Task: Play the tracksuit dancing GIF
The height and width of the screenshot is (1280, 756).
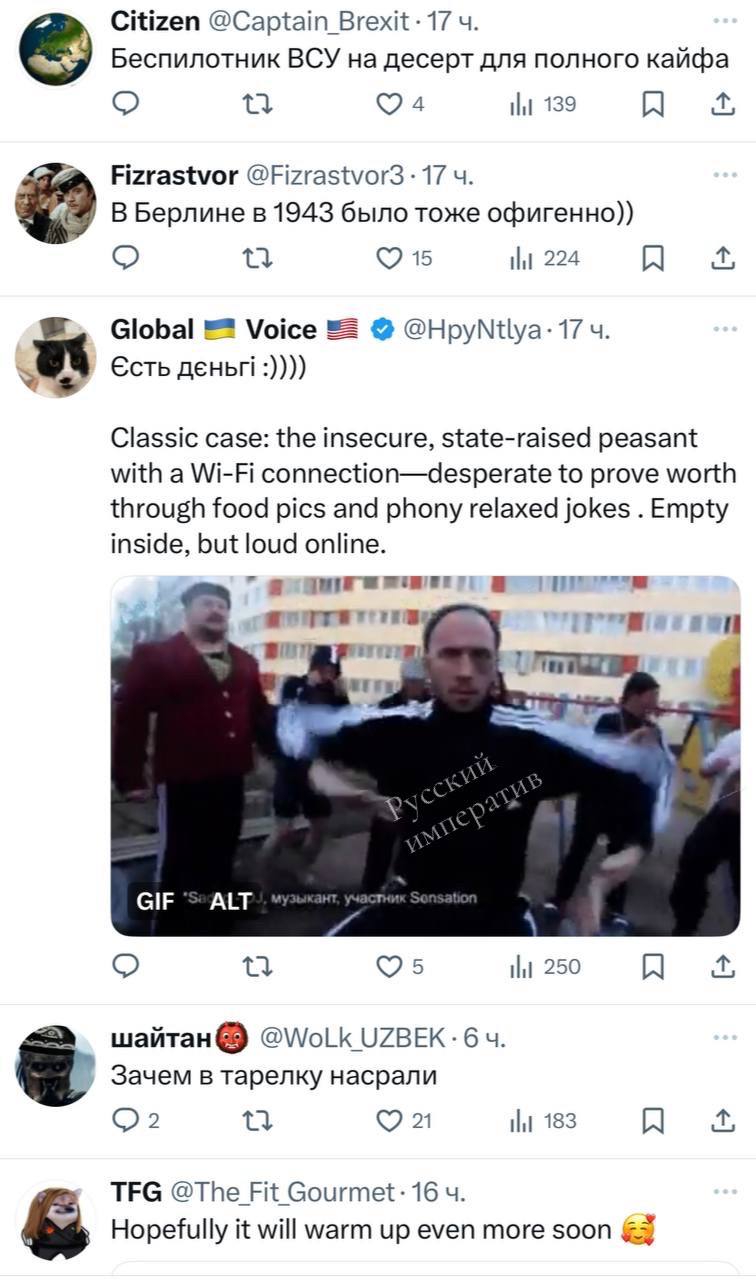Action: coord(425,755)
